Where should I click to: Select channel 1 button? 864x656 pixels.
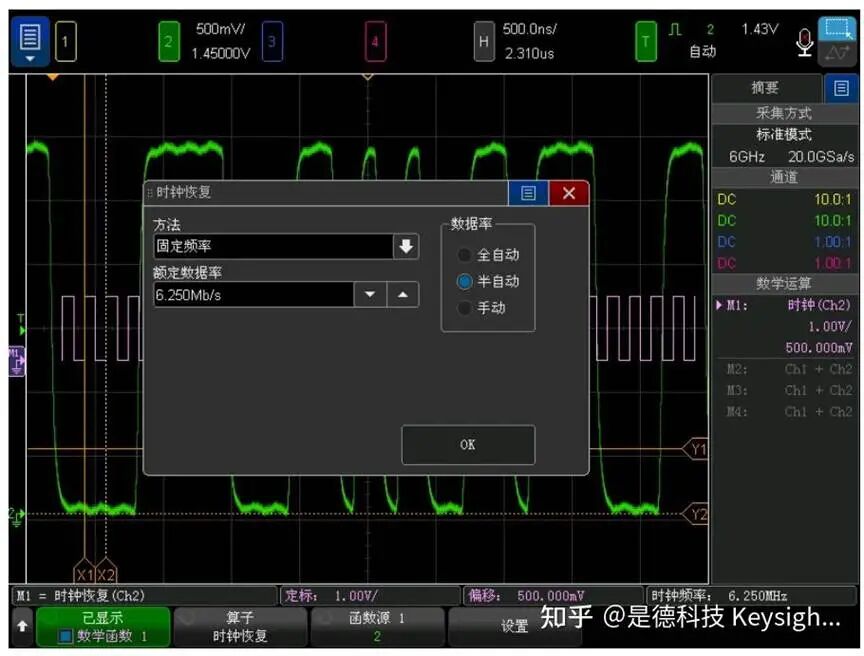click(66, 41)
